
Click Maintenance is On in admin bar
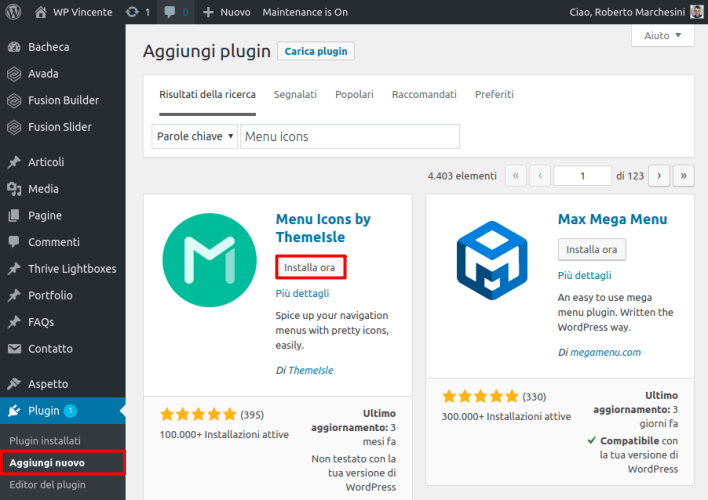click(x=305, y=12)
